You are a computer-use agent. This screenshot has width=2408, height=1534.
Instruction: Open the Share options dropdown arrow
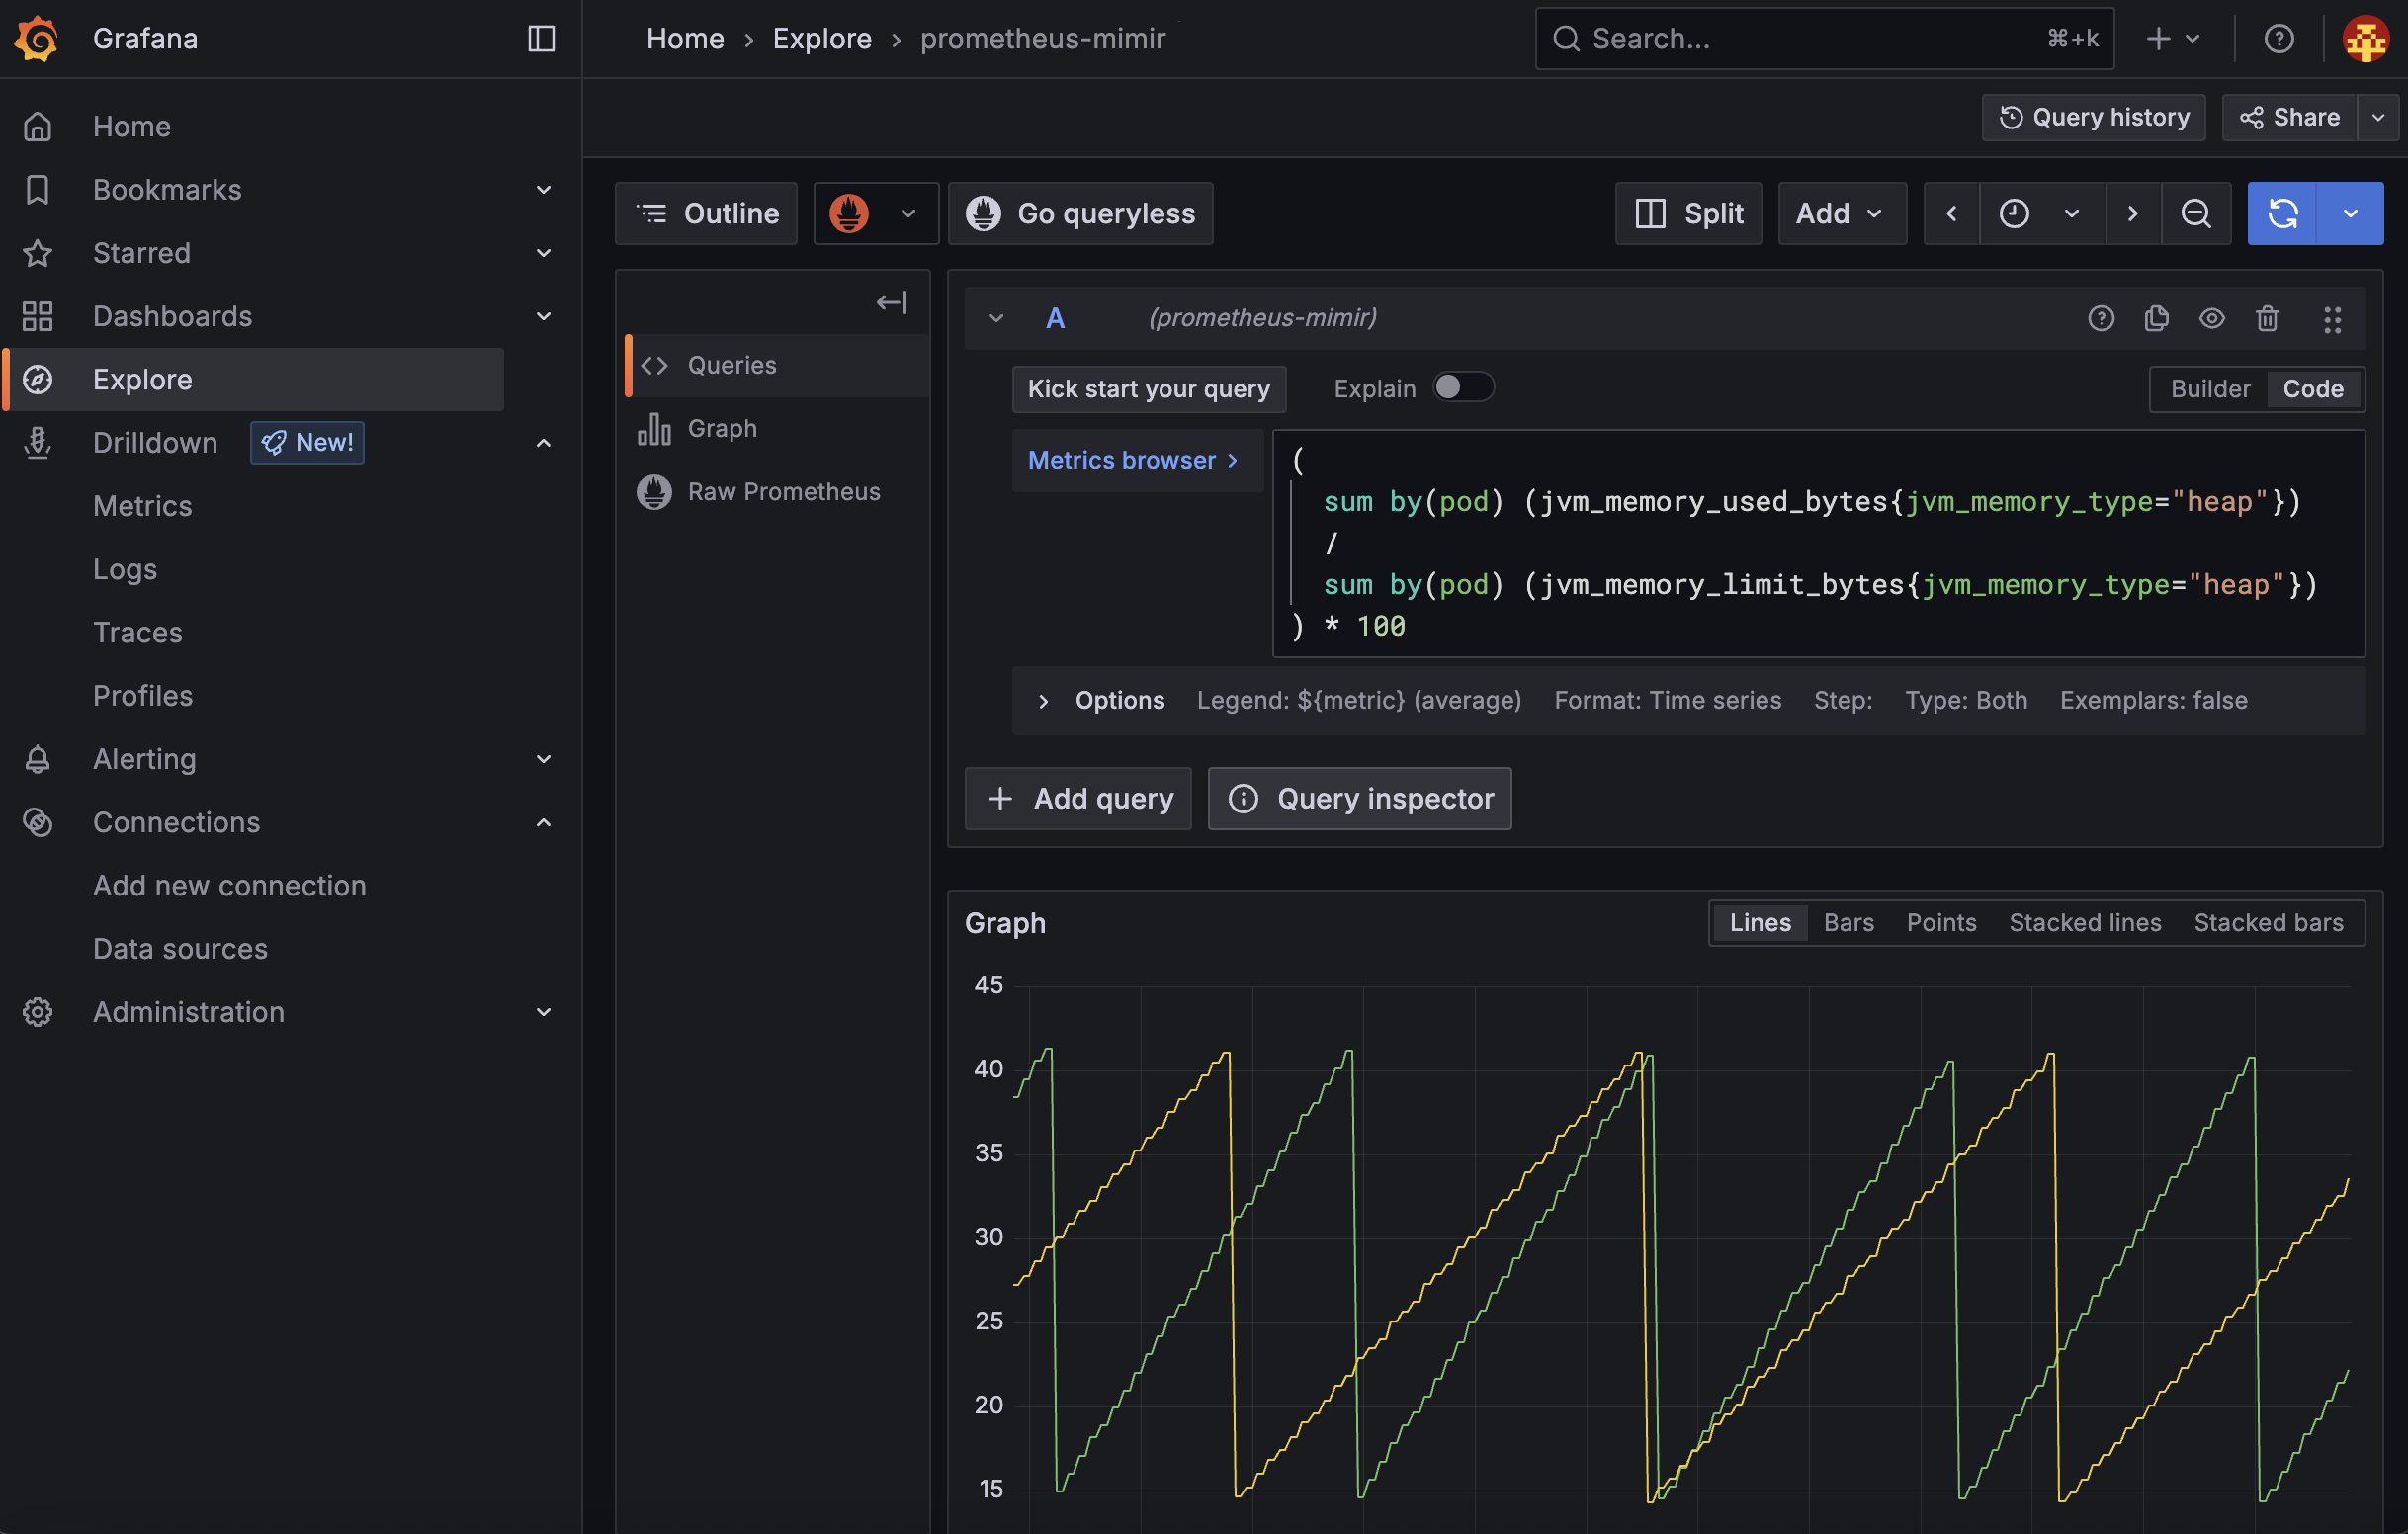click(2378, 117)
